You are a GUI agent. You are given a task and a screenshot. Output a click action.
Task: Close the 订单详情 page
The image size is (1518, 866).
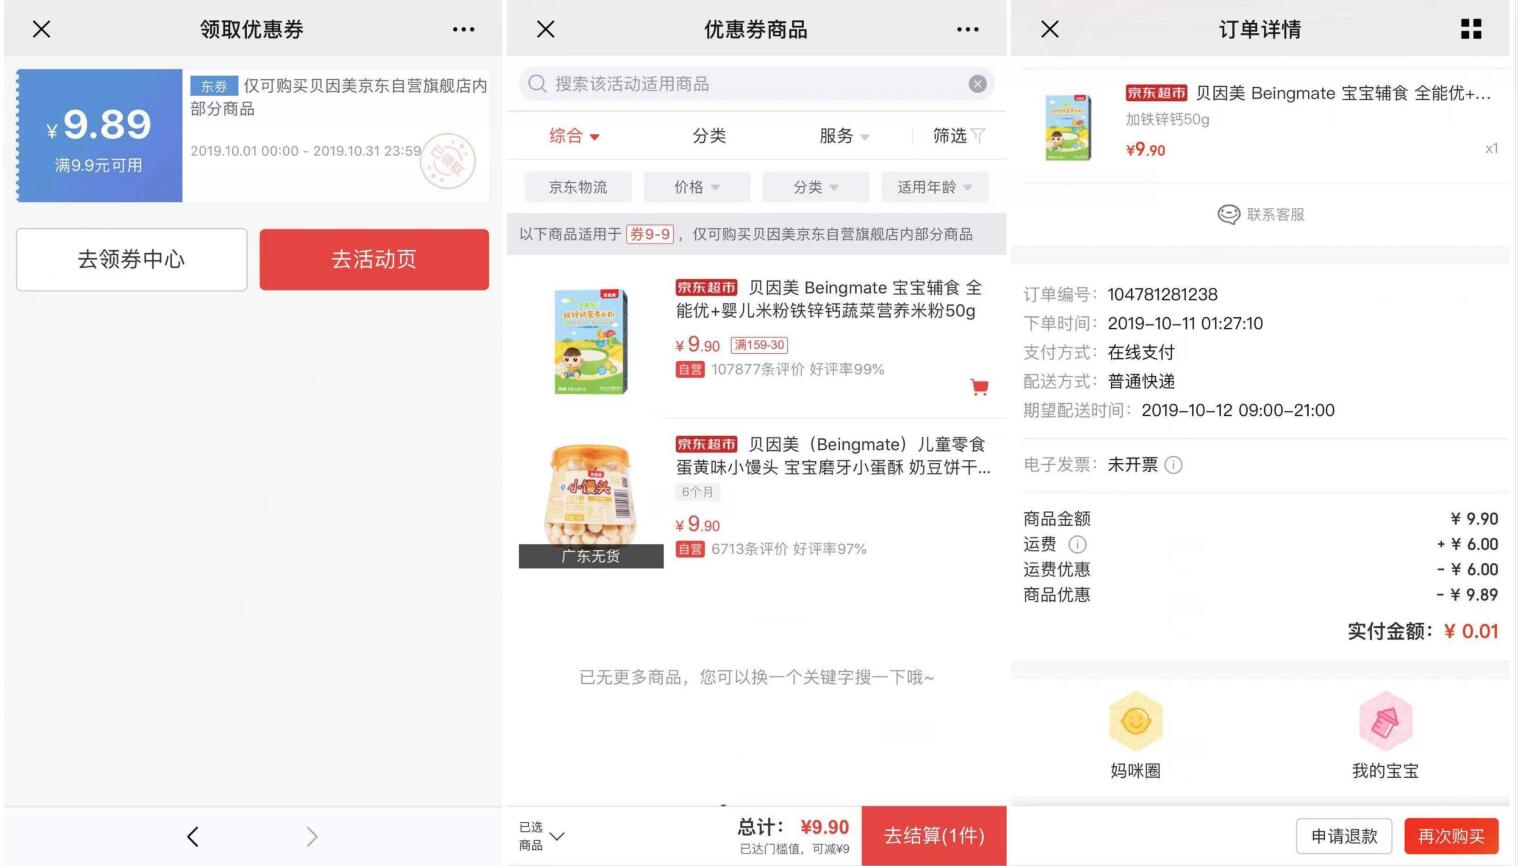[x=1050, y=29]
